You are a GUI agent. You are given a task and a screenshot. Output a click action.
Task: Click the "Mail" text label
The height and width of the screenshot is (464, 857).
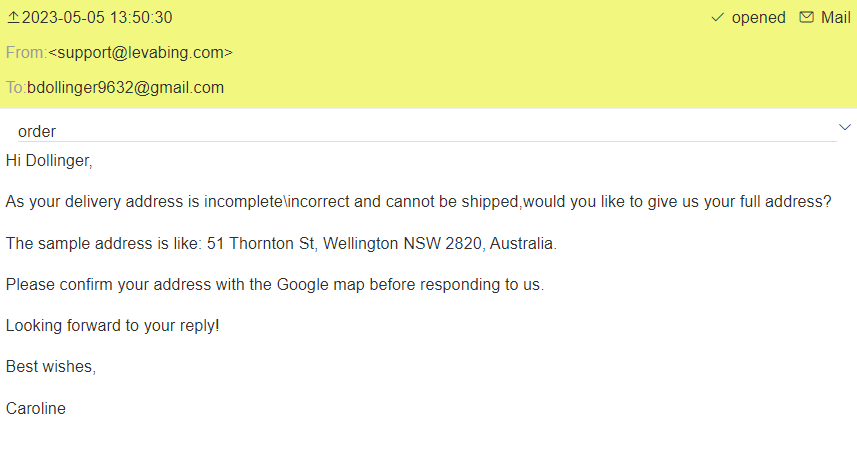836,18
